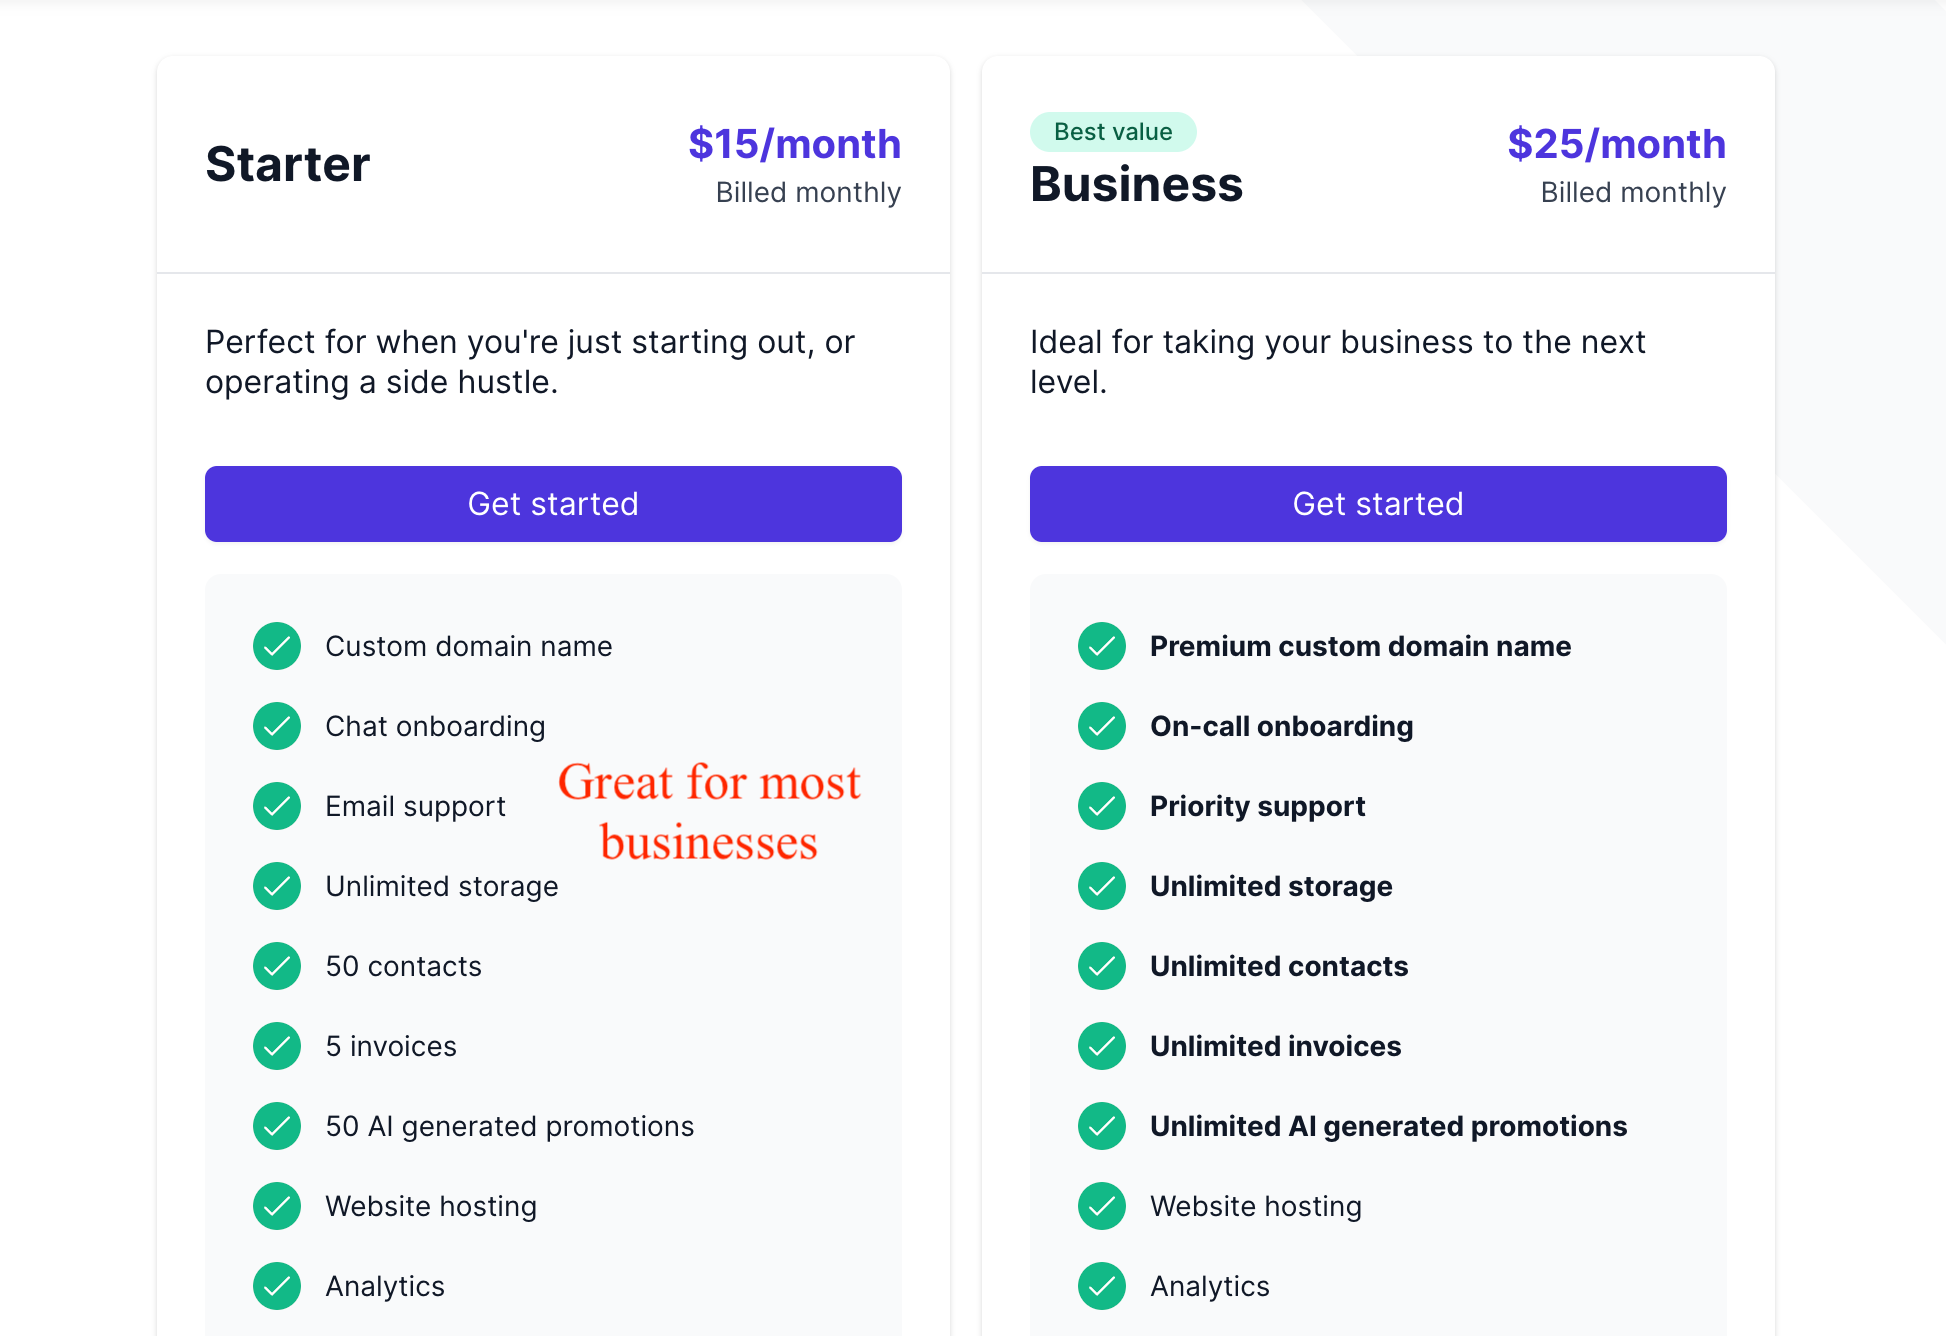Click checkmark beside Unlimited AI generated promotions
The height and width of the screenshot is (1336, 1946).
[1102, 1126]
